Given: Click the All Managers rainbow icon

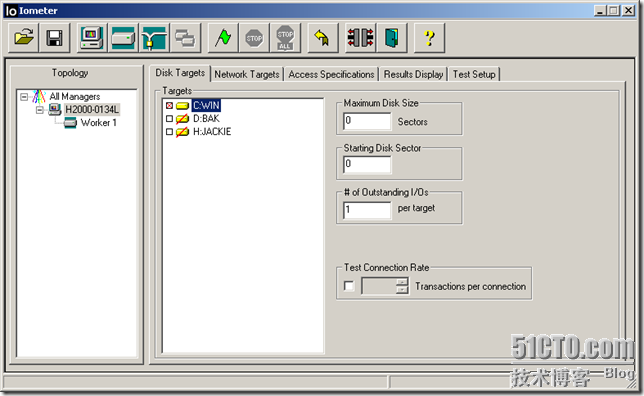Looking at the screenshot, I should [39, 97].
